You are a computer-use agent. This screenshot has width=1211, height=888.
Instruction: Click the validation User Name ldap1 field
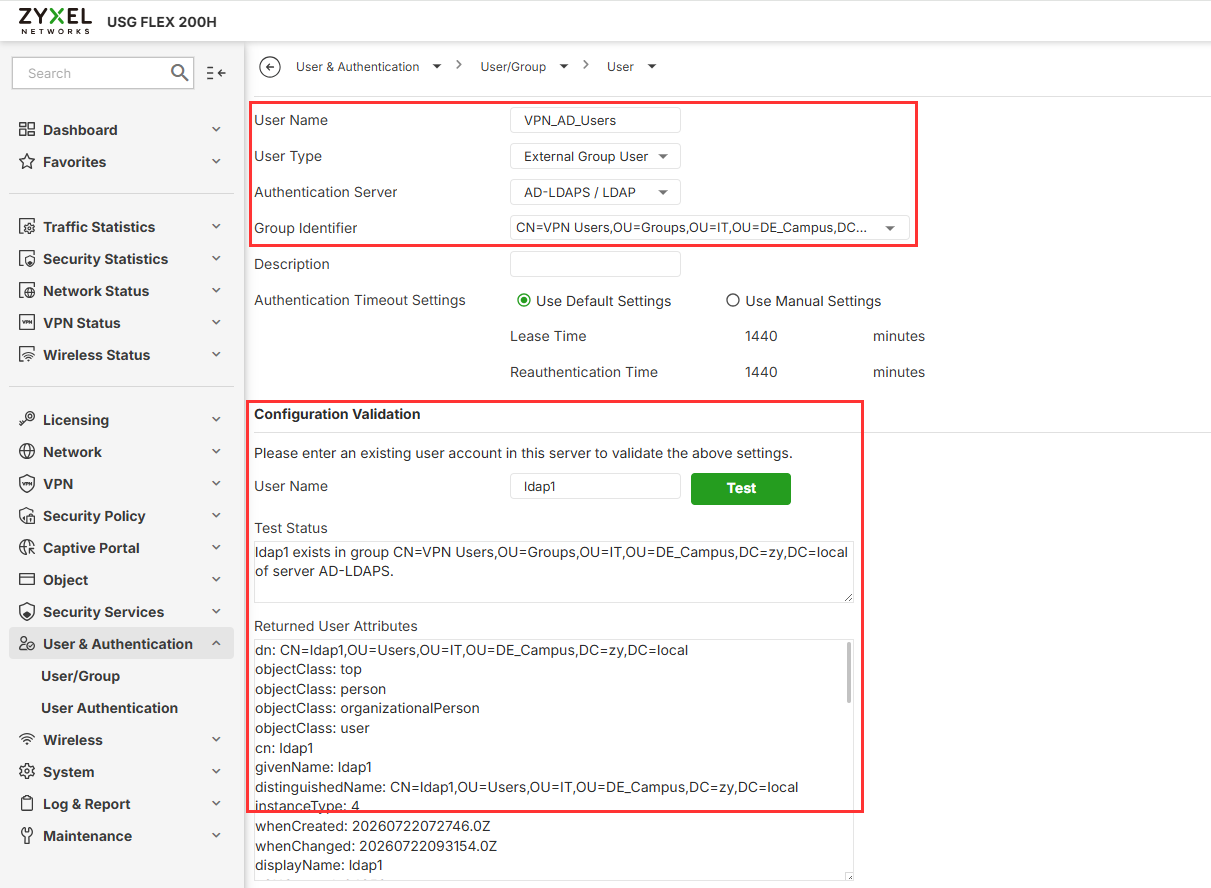(x=595, y=486)
